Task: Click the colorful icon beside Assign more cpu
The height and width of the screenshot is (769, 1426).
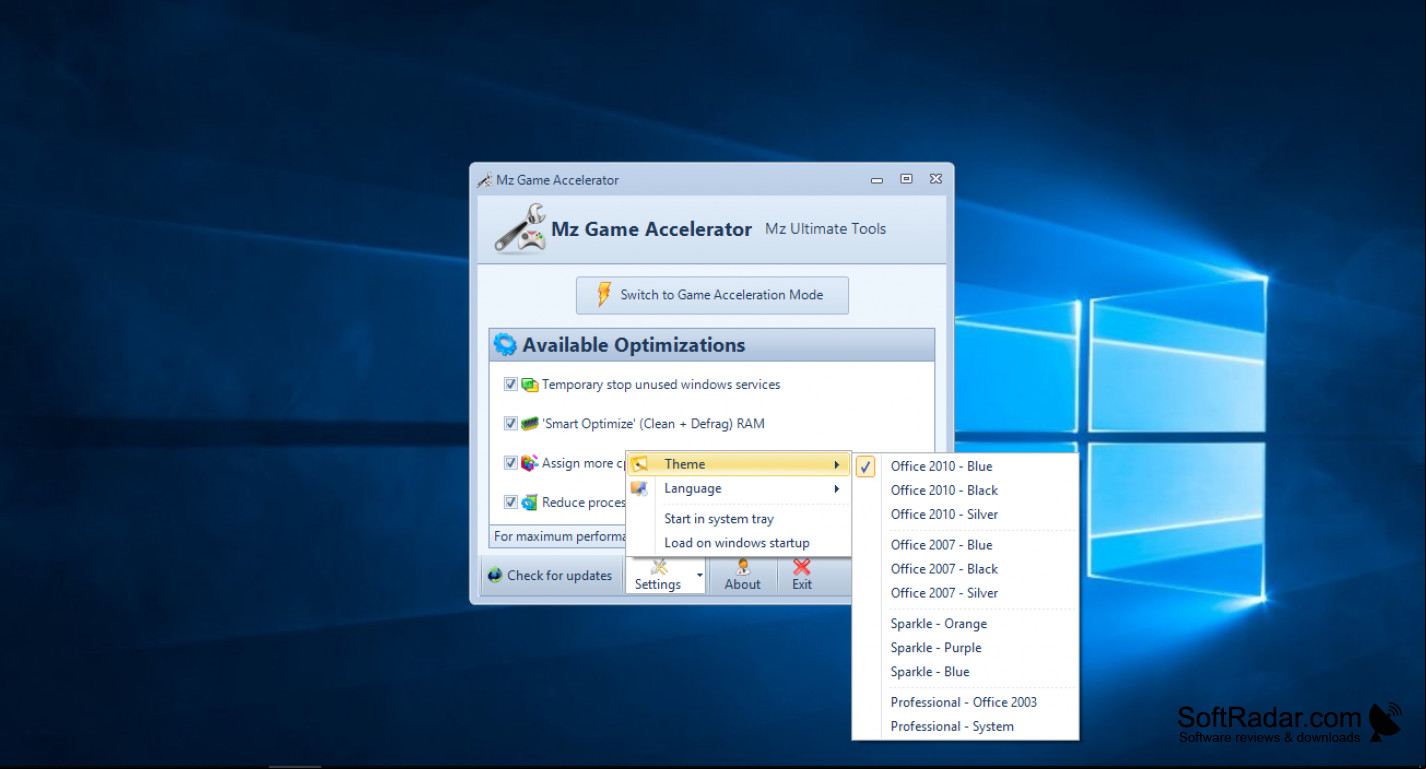Action: point(530,463)
